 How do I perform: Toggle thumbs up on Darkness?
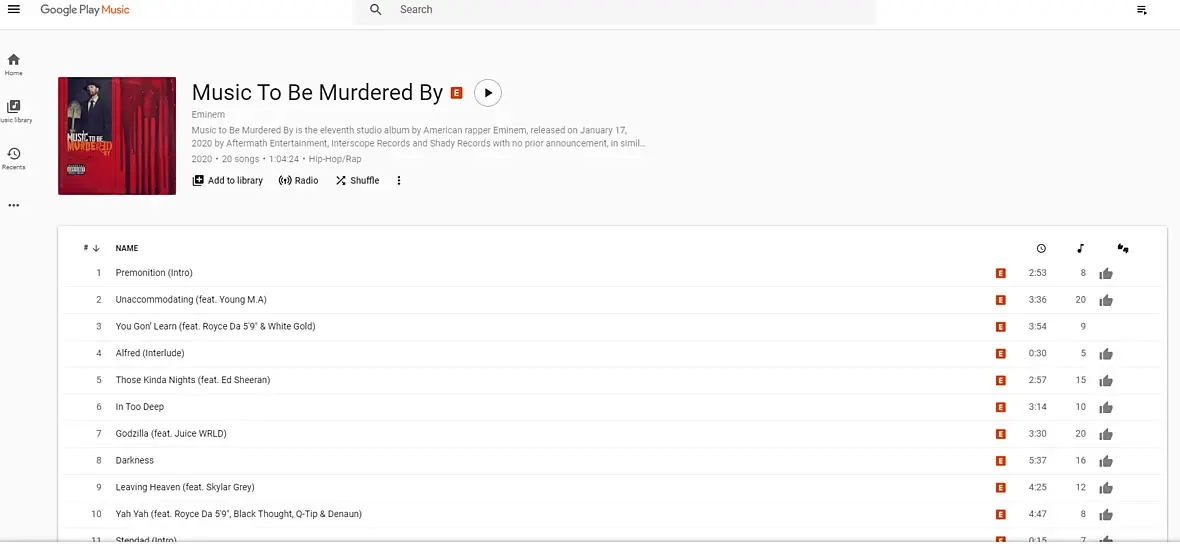1105,461
